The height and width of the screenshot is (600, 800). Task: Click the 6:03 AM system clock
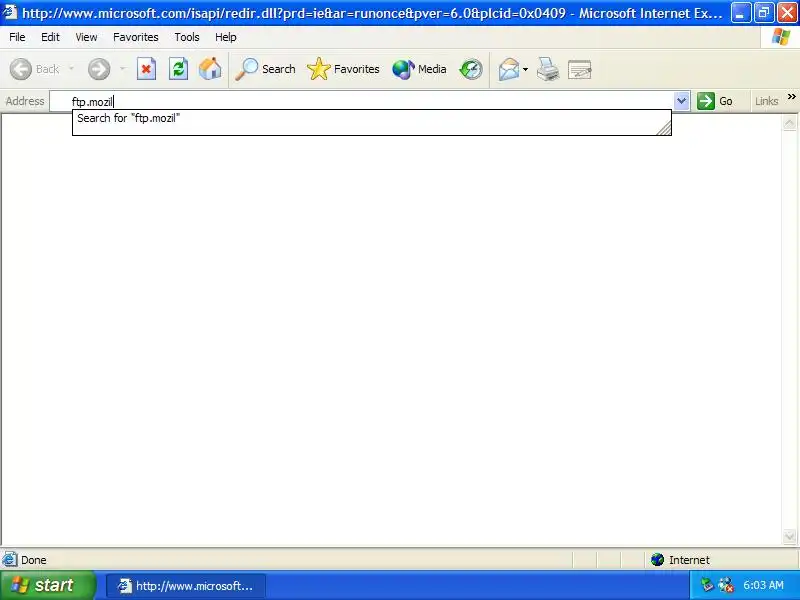pos(763,585)
